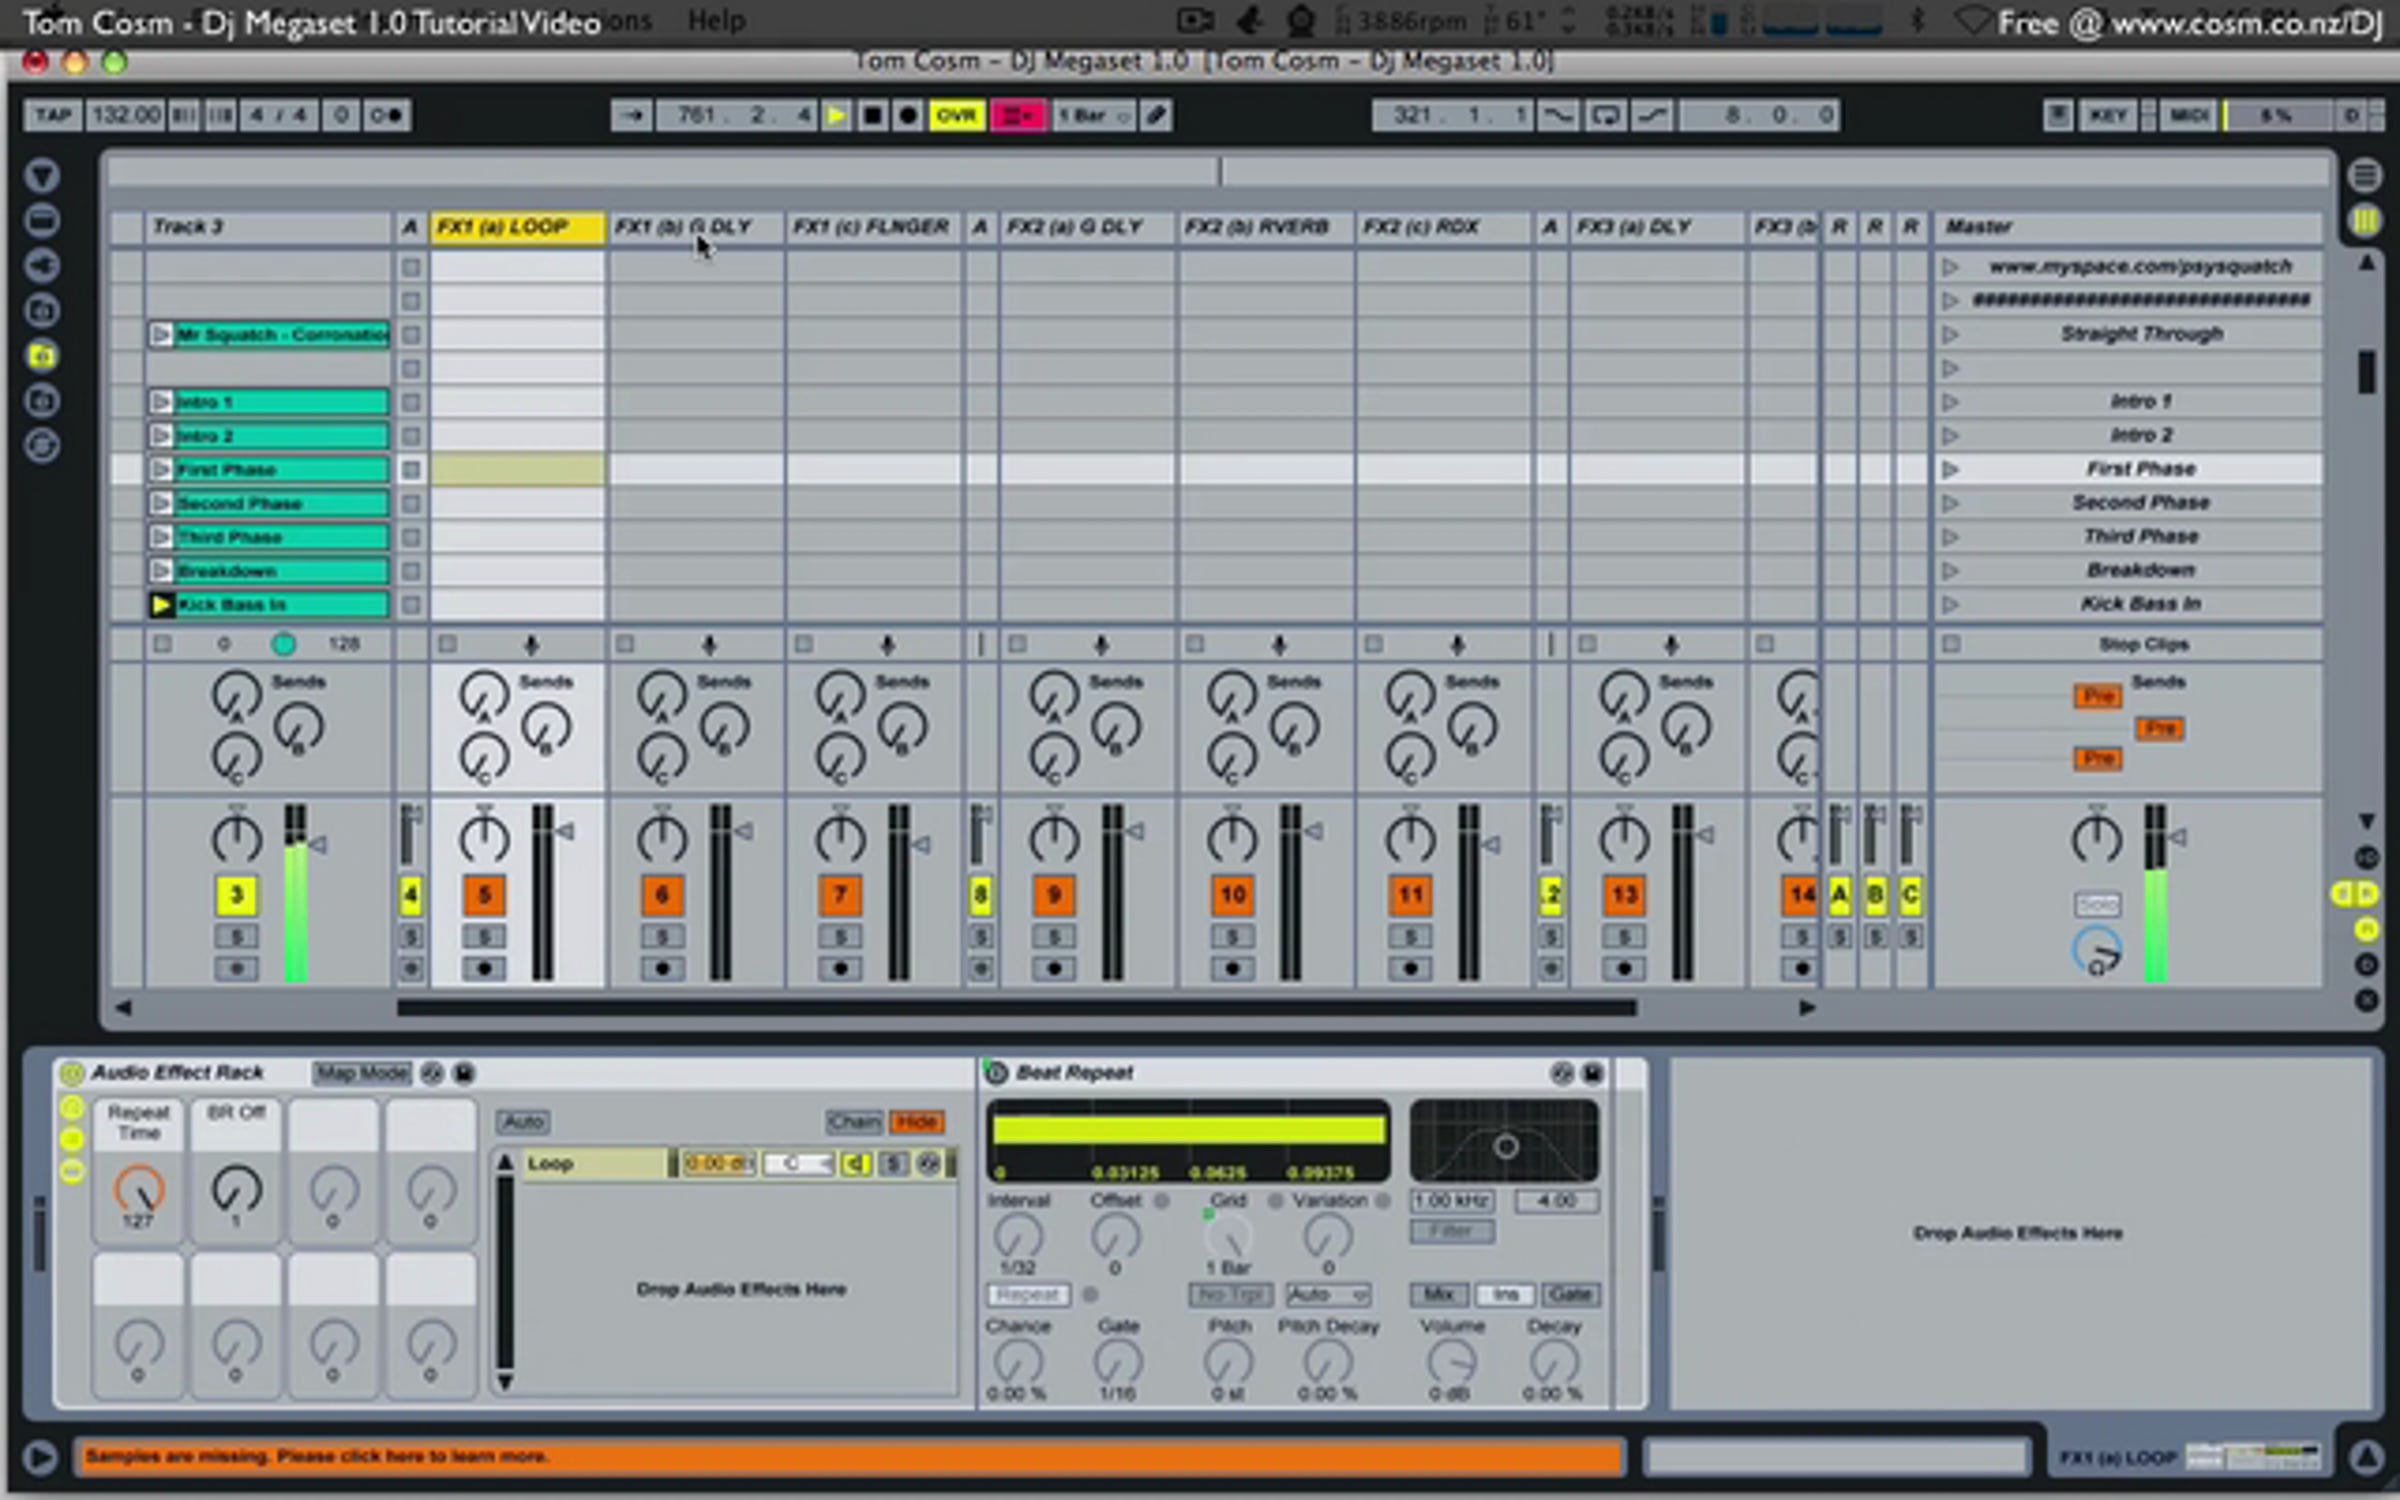This screenshot has width=2400, height=1500.
Task: Click the TAP tempo button
Action: tap(53, 116)
